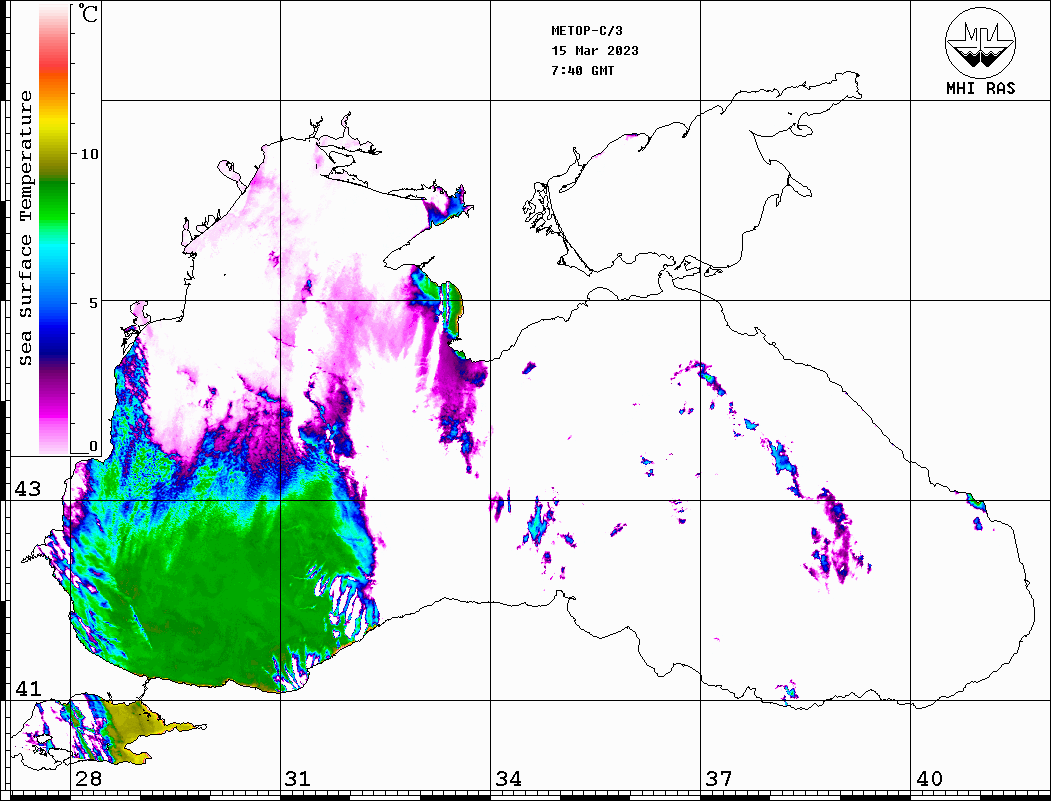Screen dimensions: 1051x801
Task: Click the latitude 43 label
Action: 28,489
